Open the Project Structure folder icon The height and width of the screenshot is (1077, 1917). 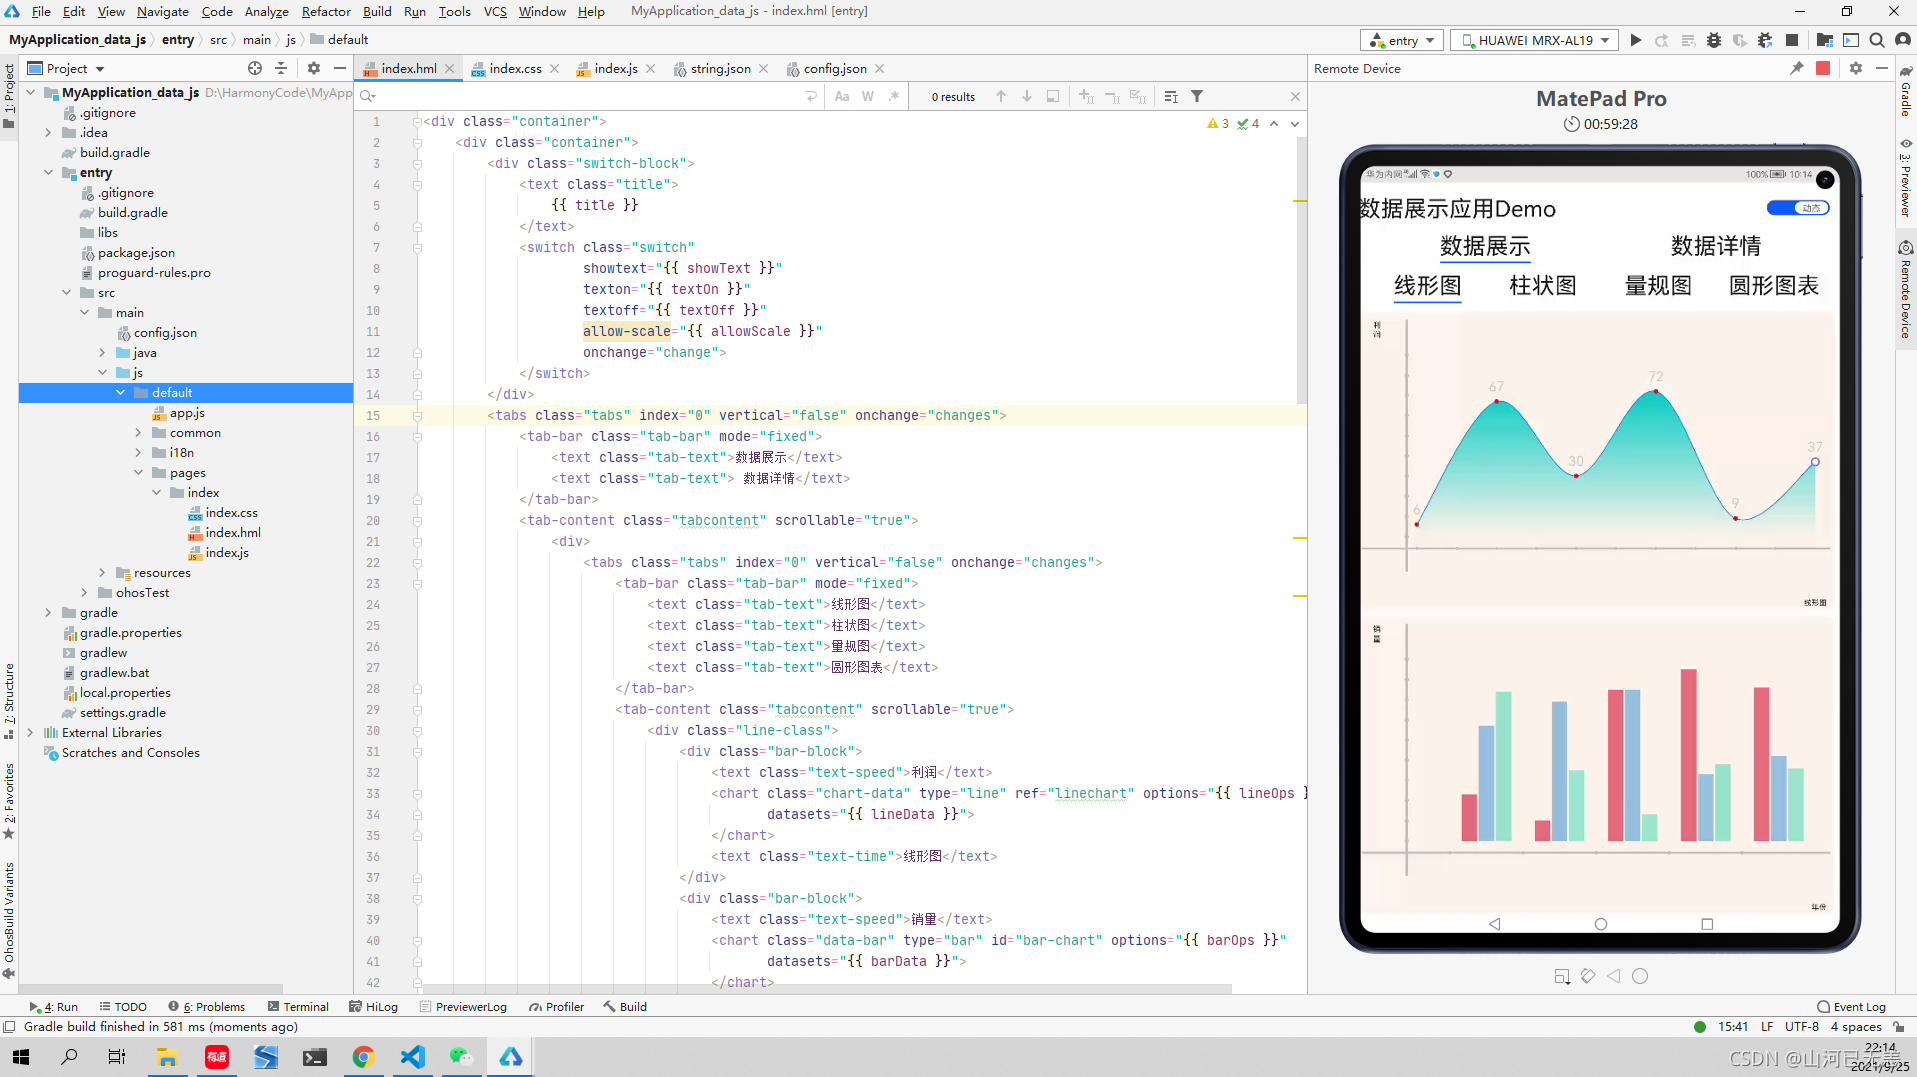1824,40
